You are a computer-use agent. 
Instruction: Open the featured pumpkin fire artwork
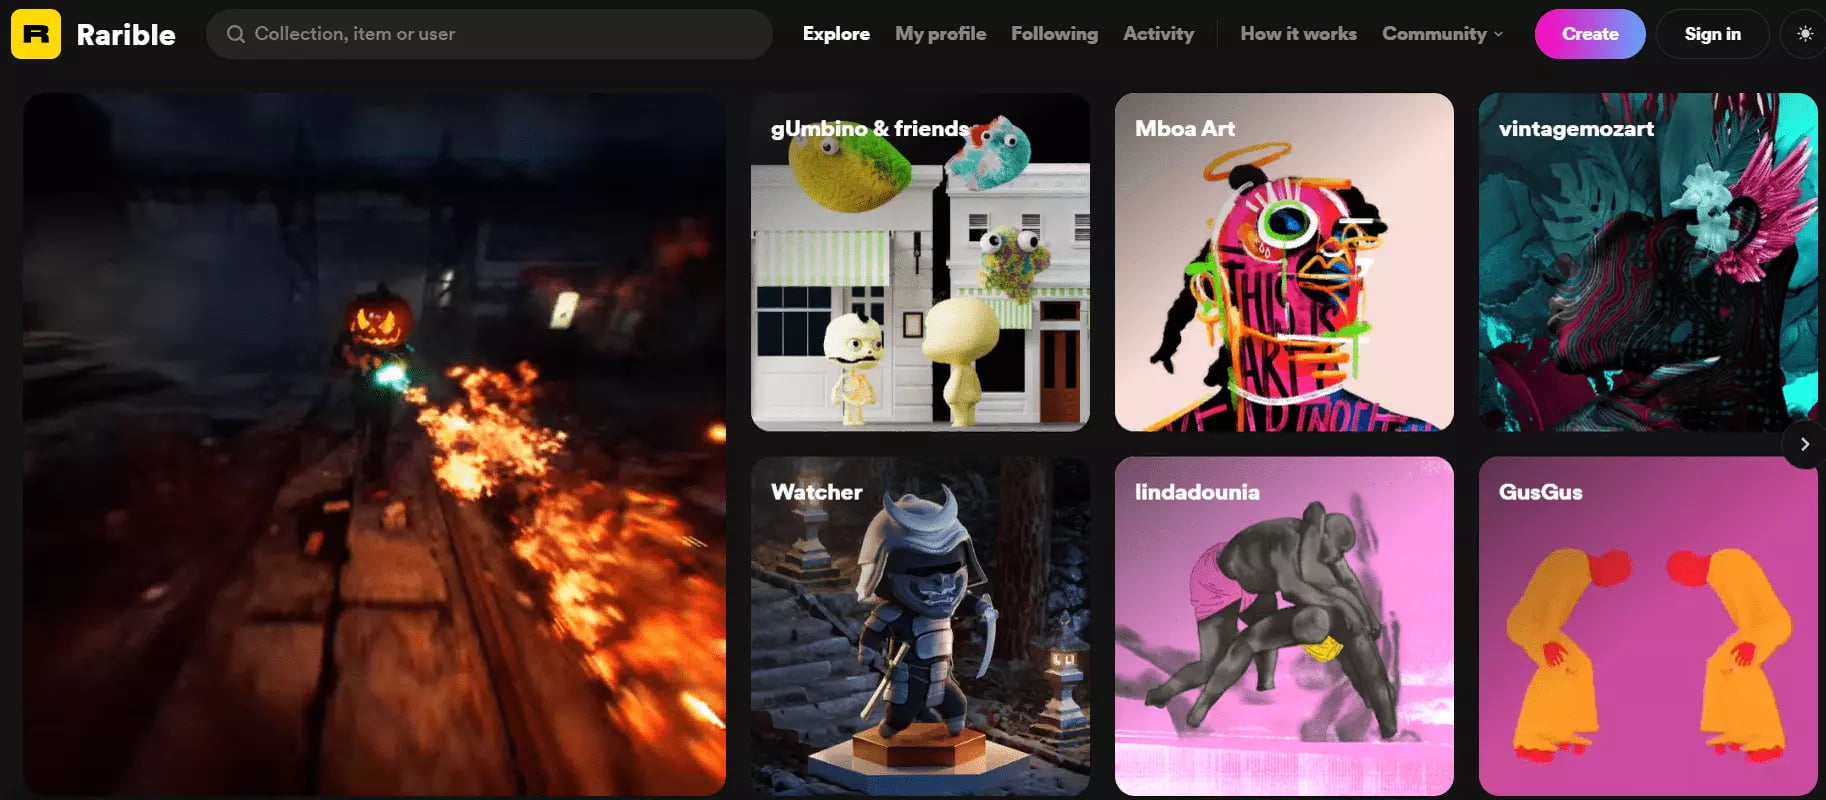tap(375, 444)
